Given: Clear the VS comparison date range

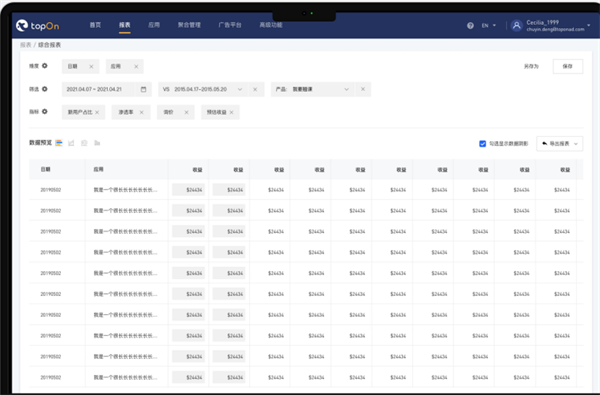Looking at the screenshot, I should pos(255,90).
